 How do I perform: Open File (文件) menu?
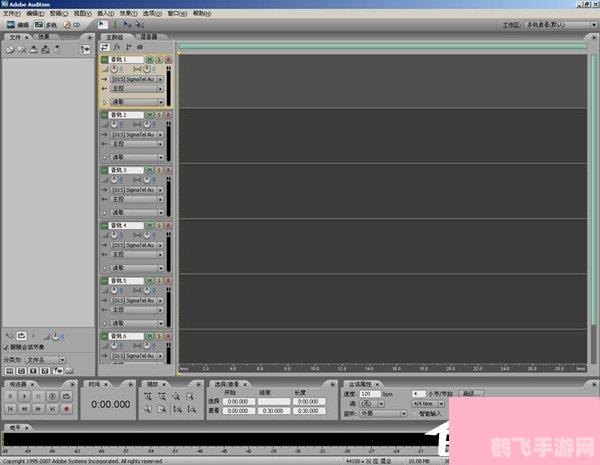tap(11, 13)
